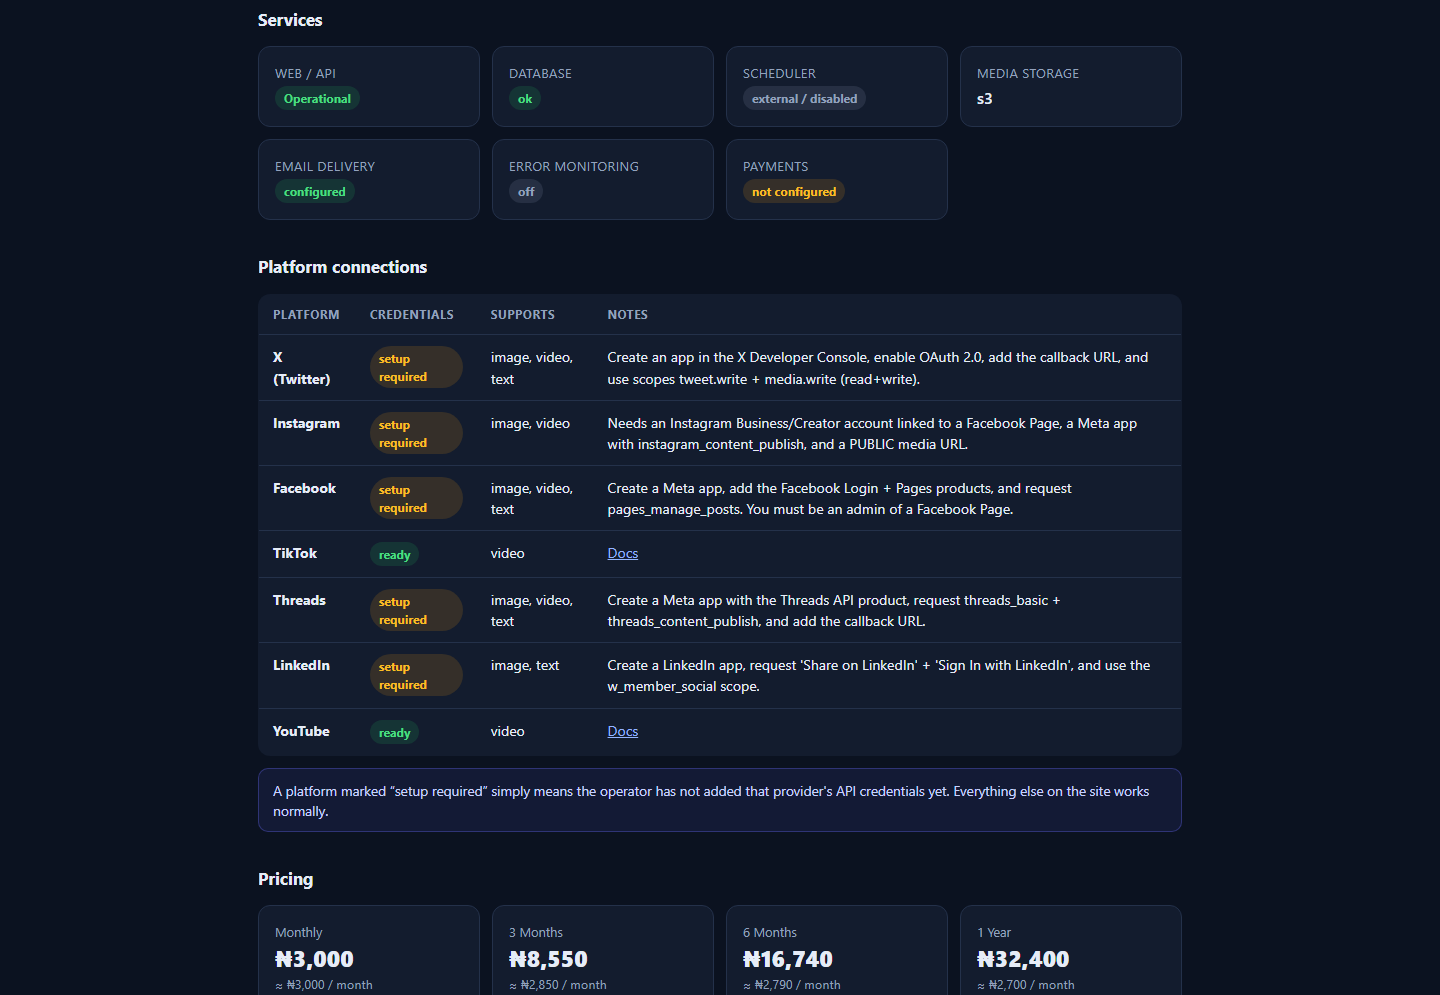Click setup required badge for Instagram
Screen dimensions: 1440x995
click(x=416, y=433)
